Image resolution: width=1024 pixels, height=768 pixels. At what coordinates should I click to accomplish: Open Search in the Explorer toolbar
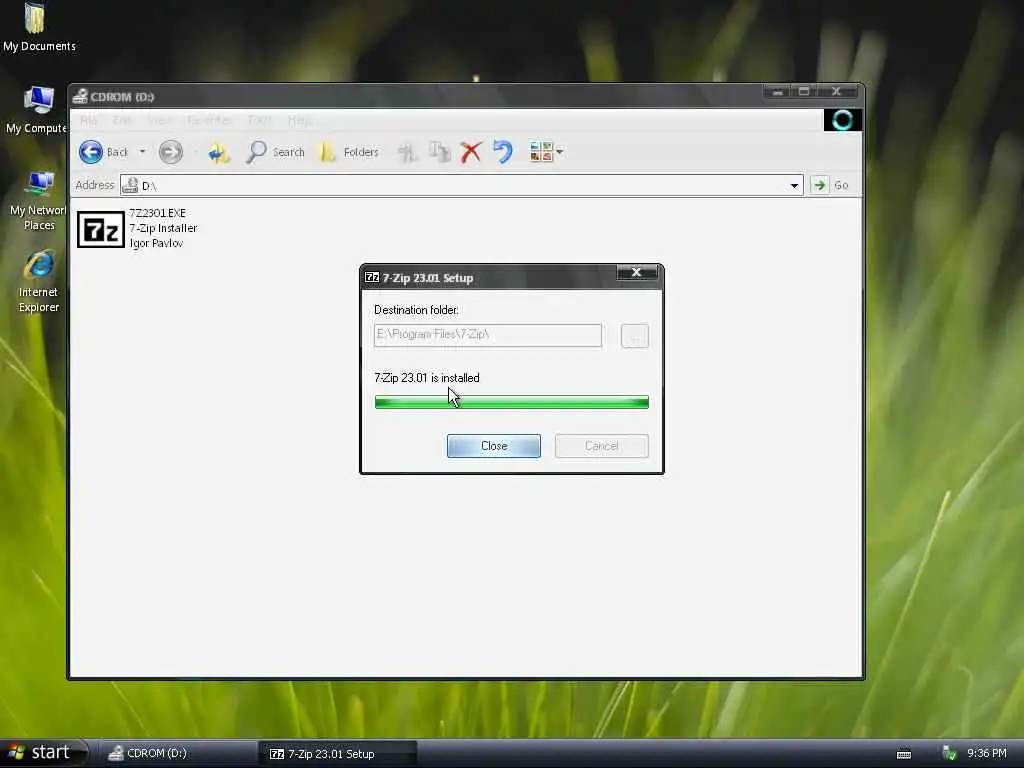click(275, 152)
